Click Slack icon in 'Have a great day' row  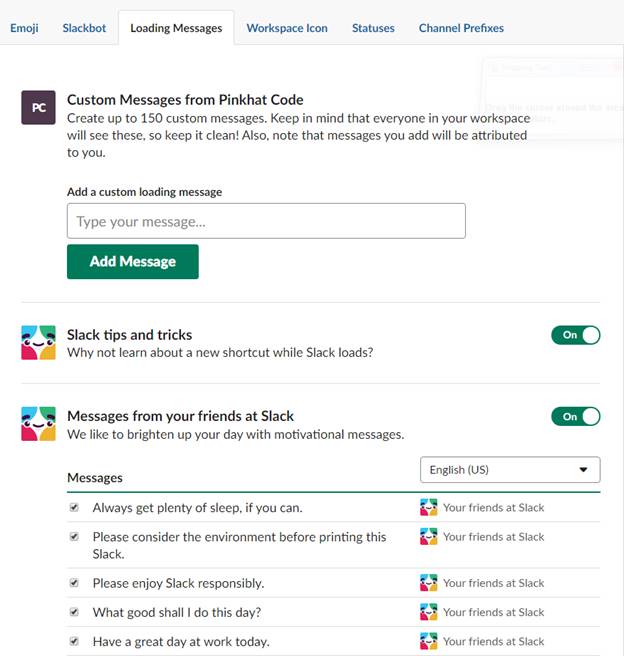429,641
